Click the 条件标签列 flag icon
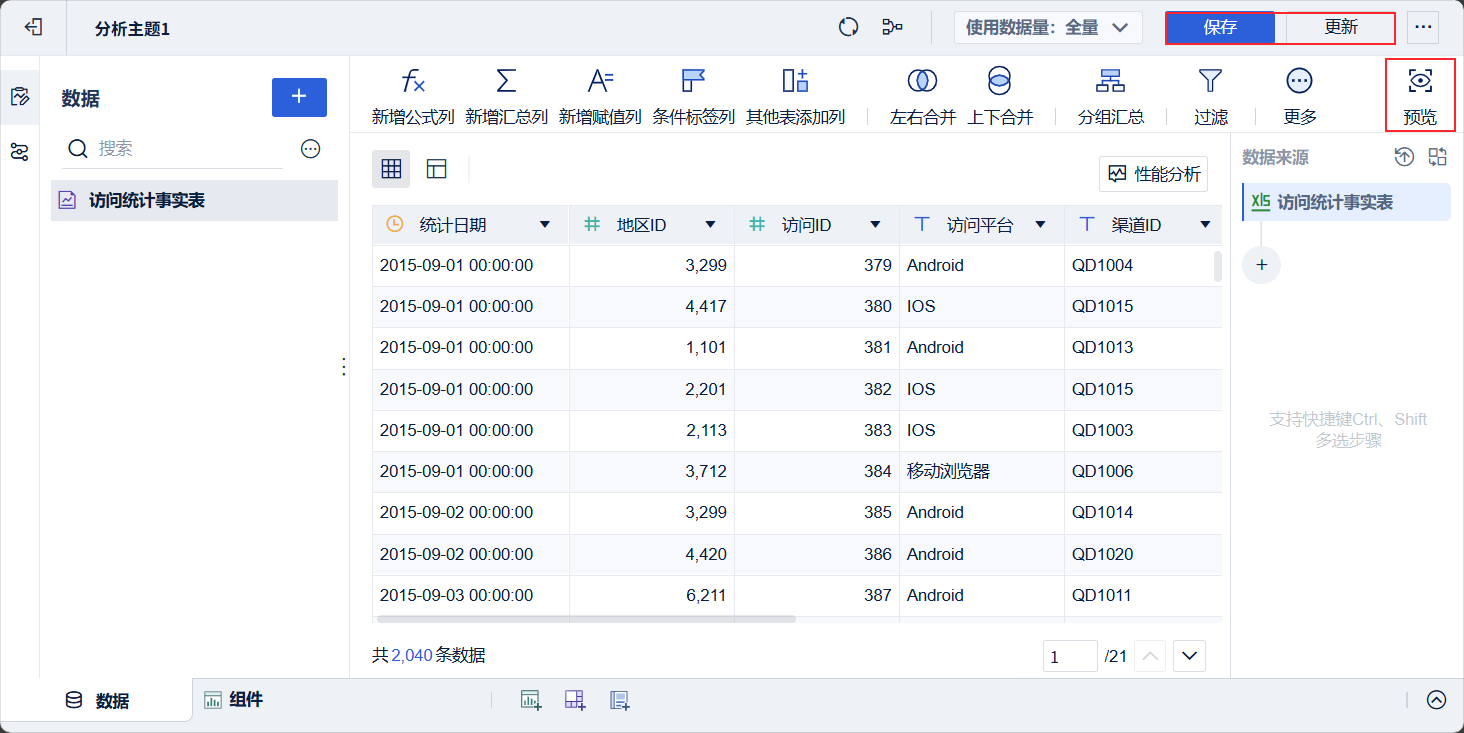Viewport: 1464px width, 733px height. pyautogui.click(x=693, y=82)
